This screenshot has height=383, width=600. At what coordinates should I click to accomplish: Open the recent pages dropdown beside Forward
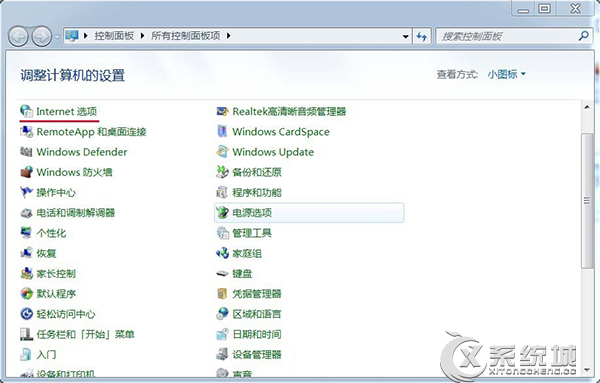[x=57, y=37]
